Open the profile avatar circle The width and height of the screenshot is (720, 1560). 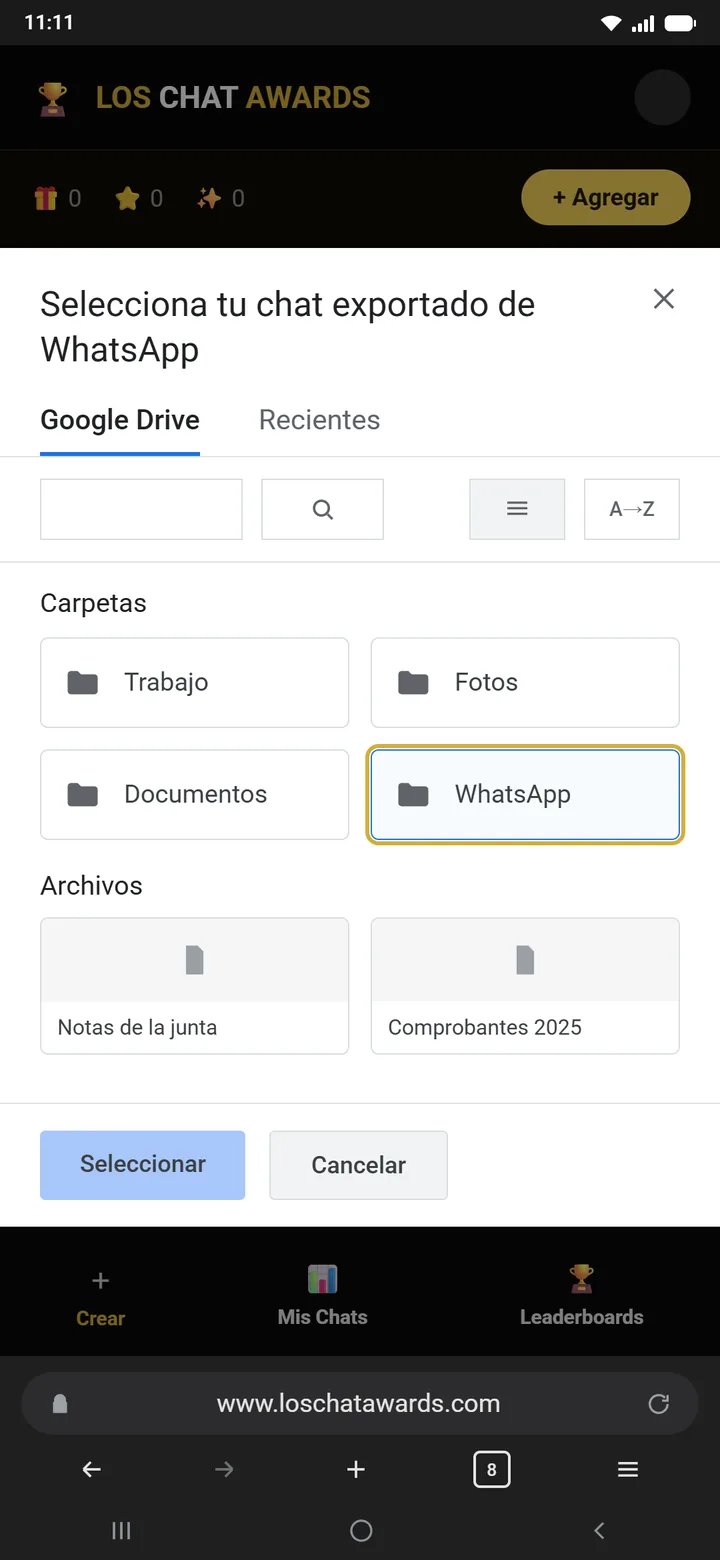click(663, 98)
